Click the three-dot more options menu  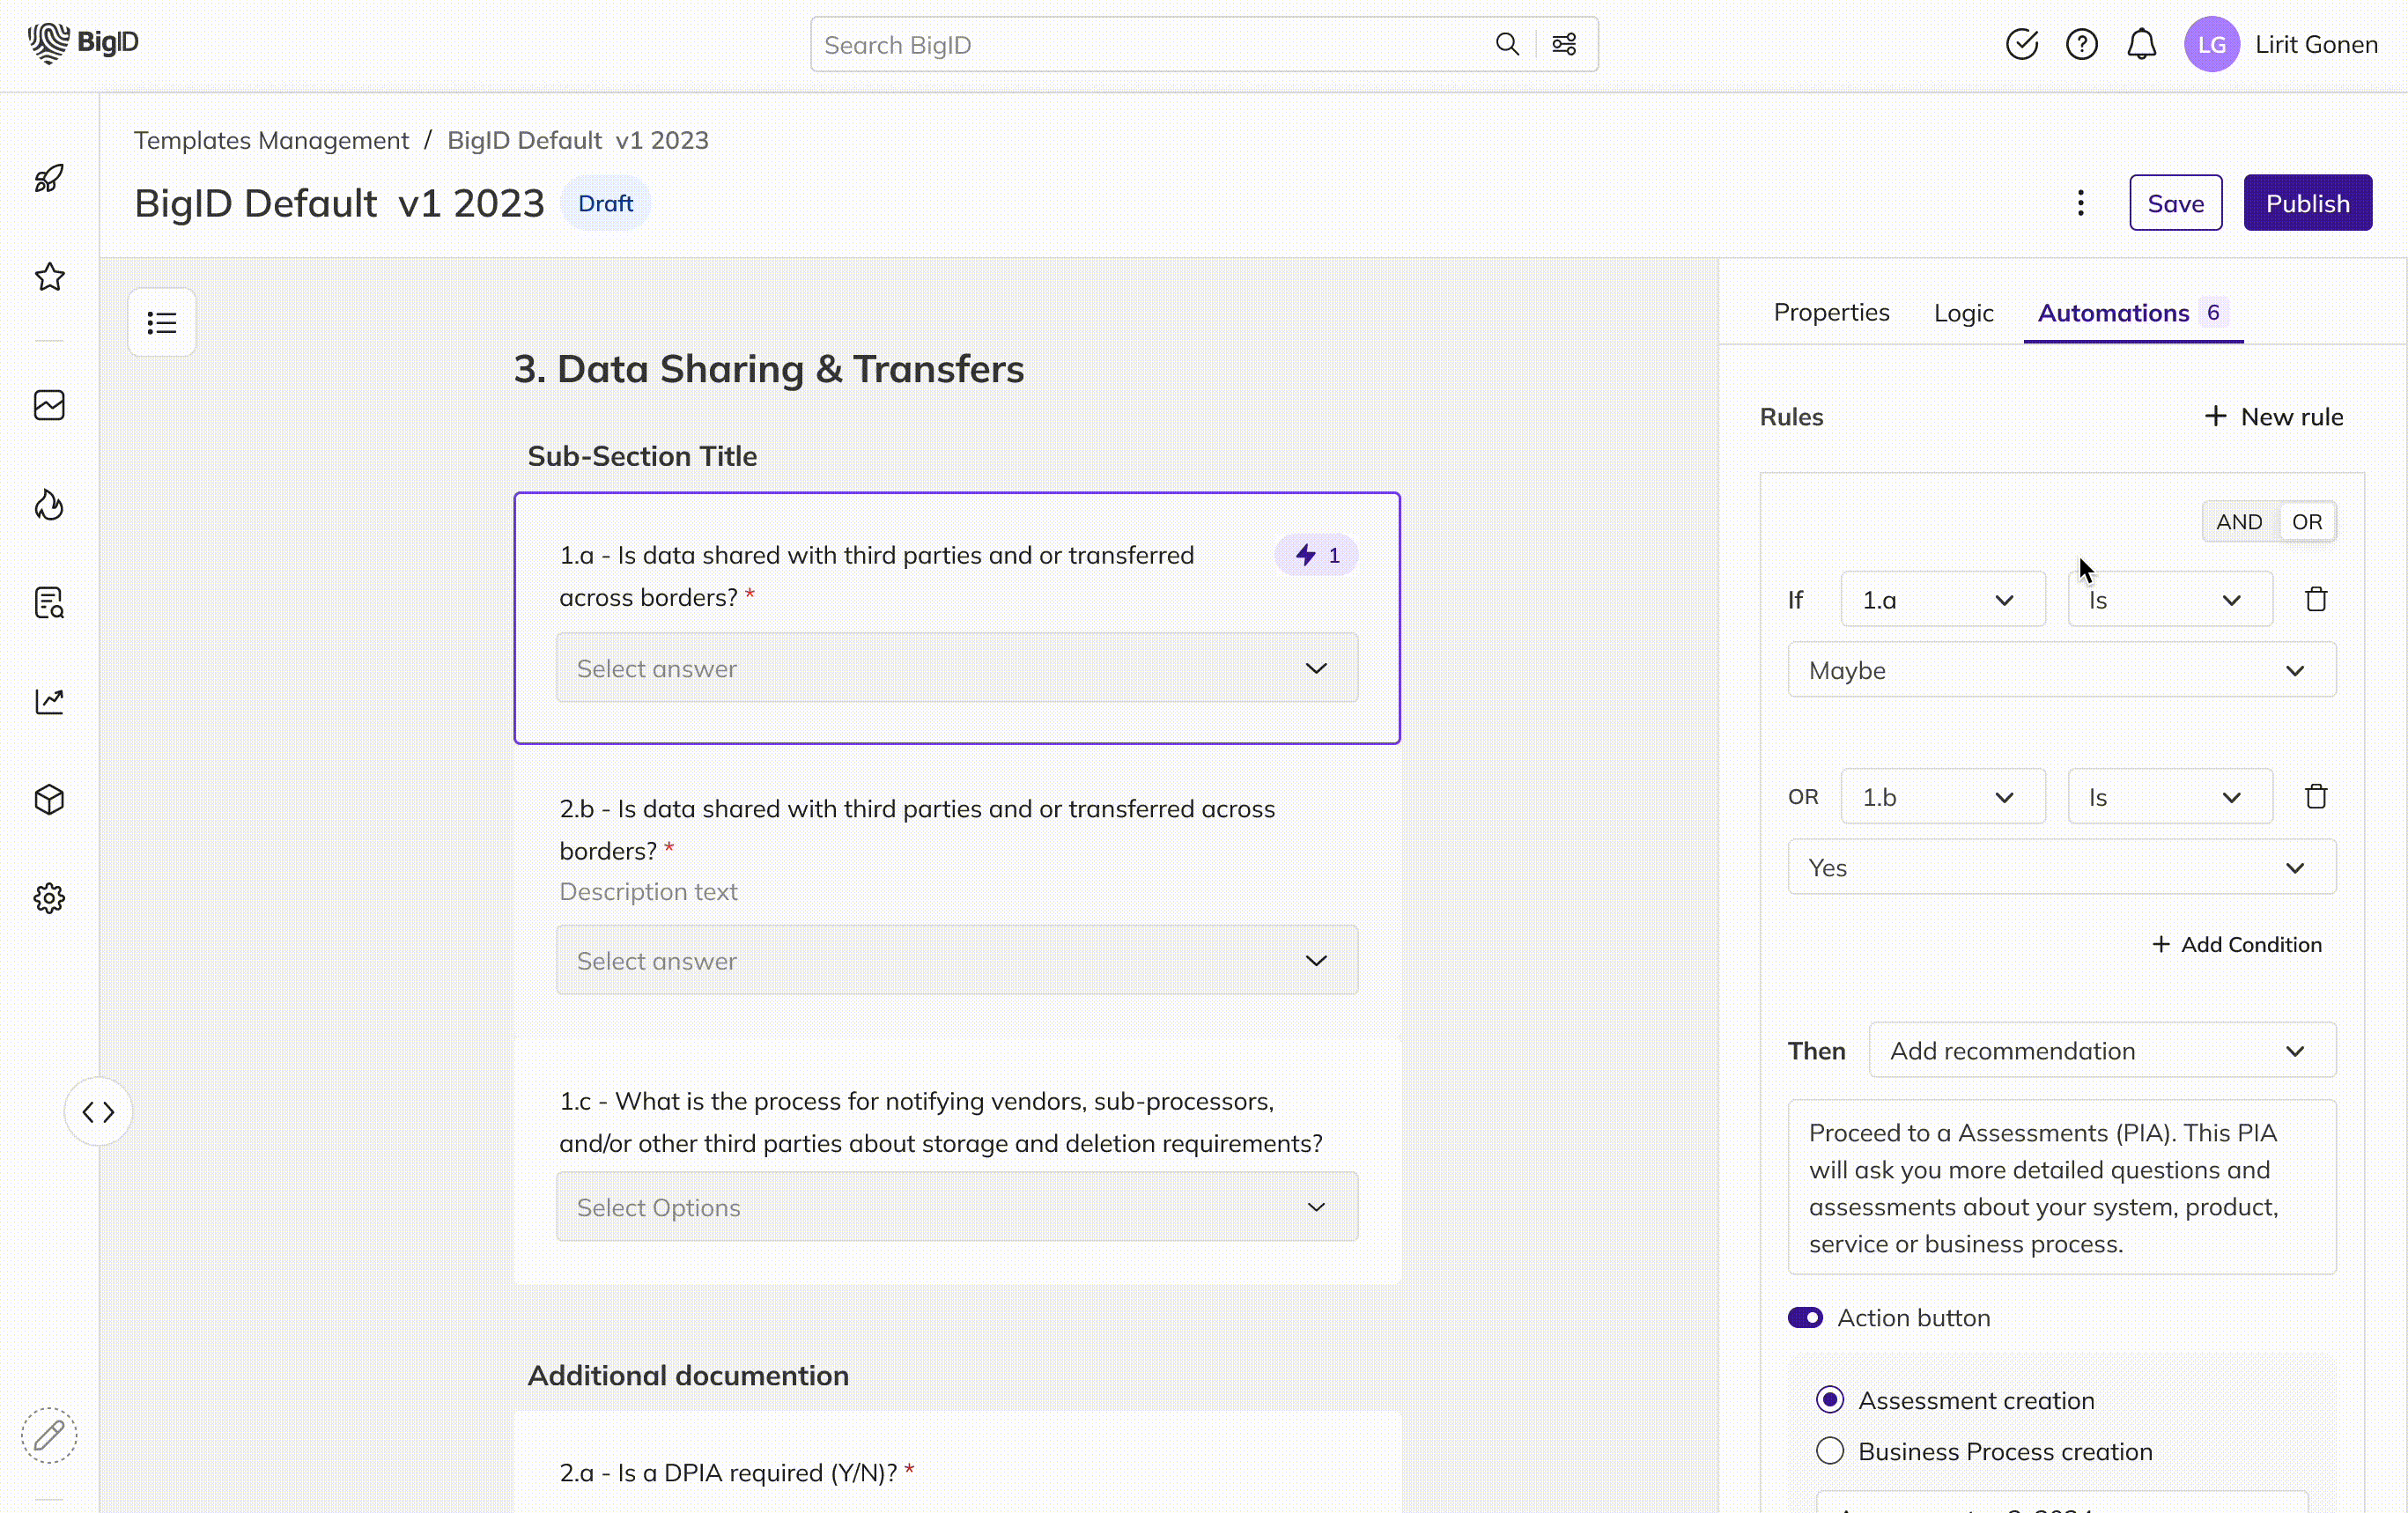click(2080, 203)
